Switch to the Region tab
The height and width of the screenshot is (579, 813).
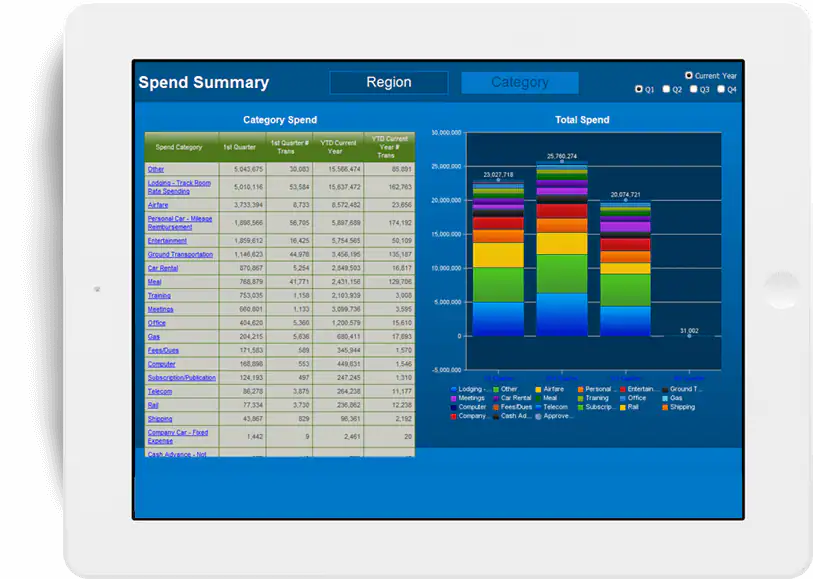pos(388,82)
